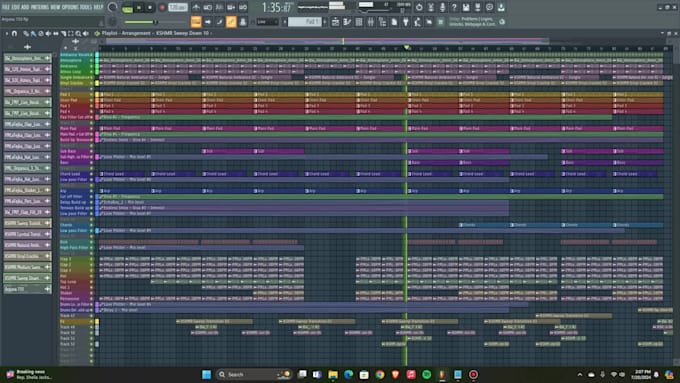Mute the Pad 1 track green dot
The width and height of the screenshot is (680, 383).
pos(91,95)
